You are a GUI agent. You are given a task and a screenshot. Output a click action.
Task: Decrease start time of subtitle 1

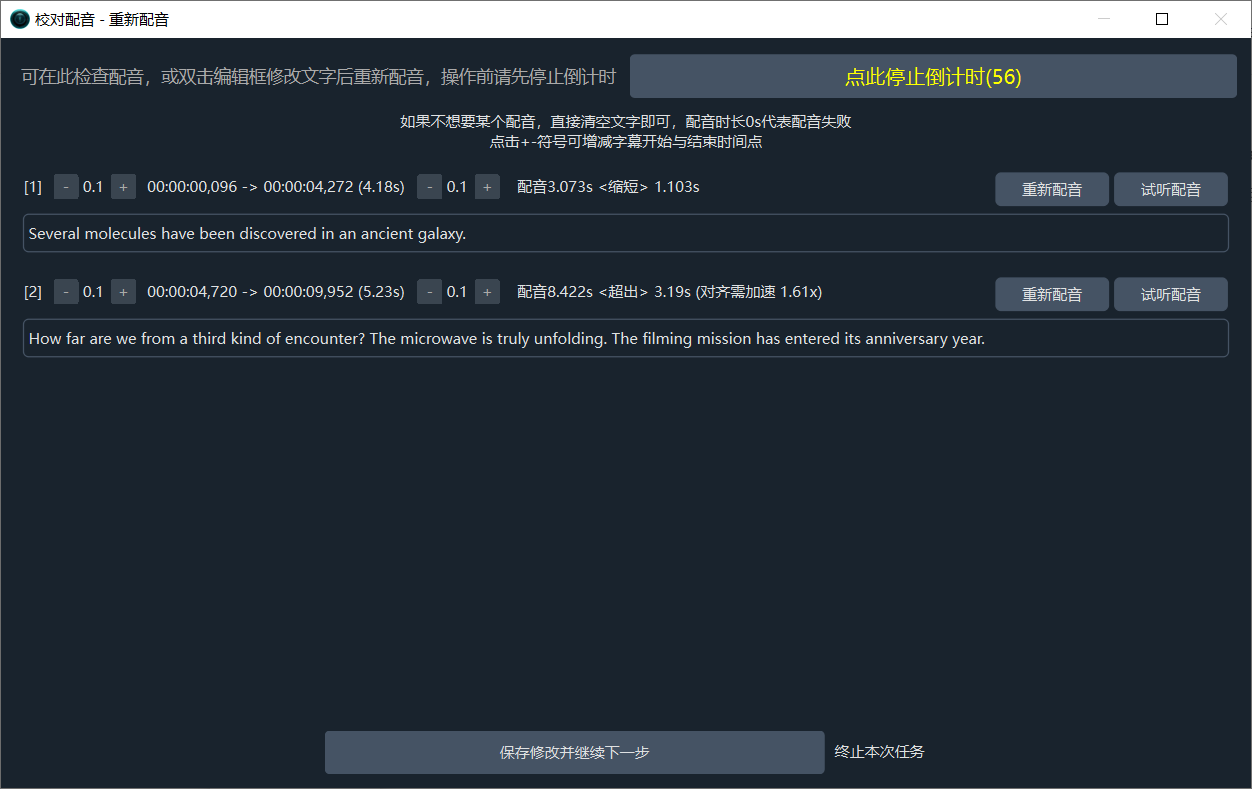[66, 187]
